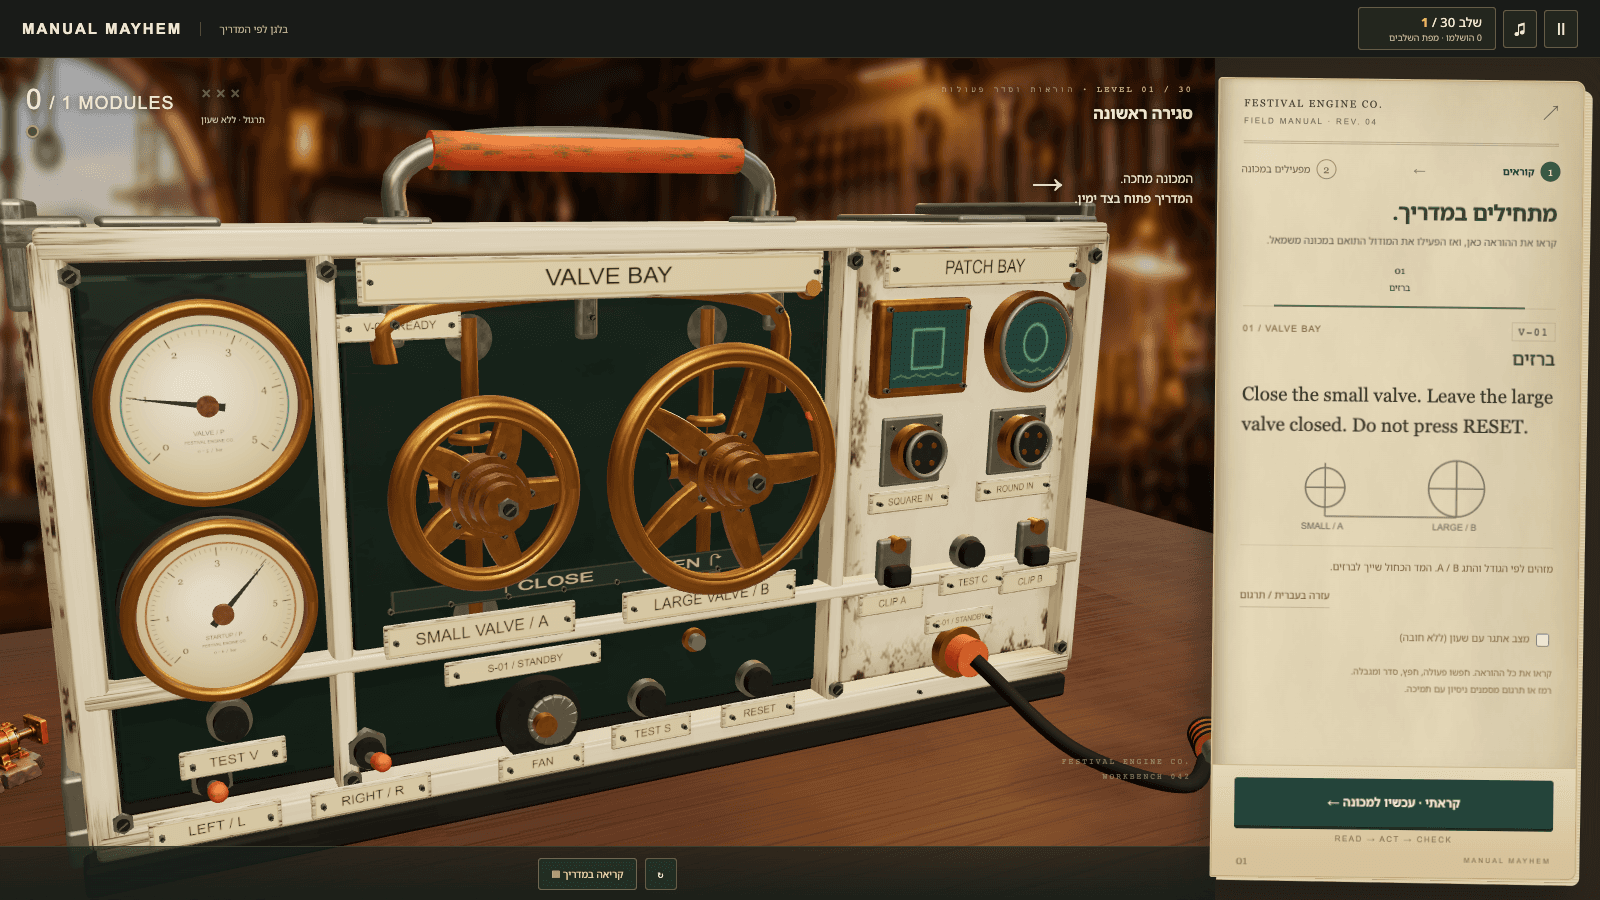
Task: Open the level 1 / 30 progress box
Action: (x=1427, y=29)
